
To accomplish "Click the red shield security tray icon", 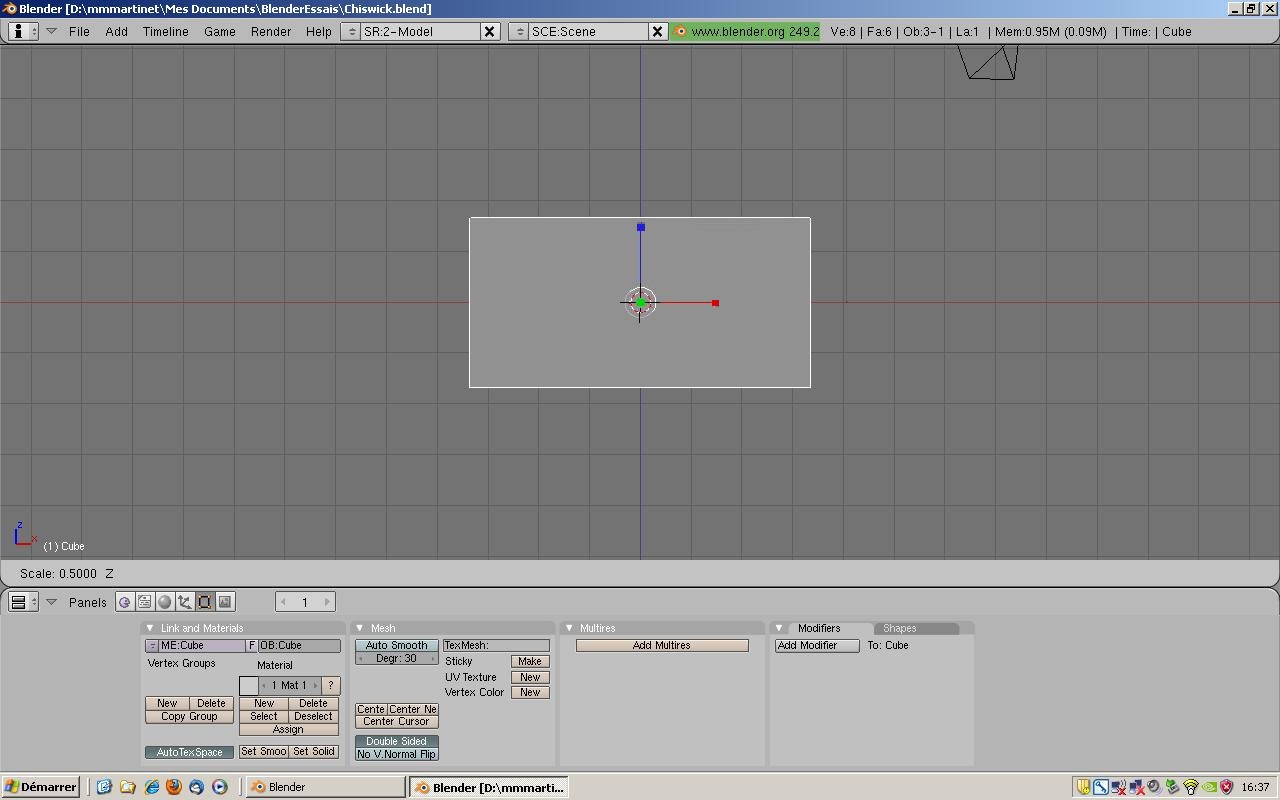I will click(1226, 787).
